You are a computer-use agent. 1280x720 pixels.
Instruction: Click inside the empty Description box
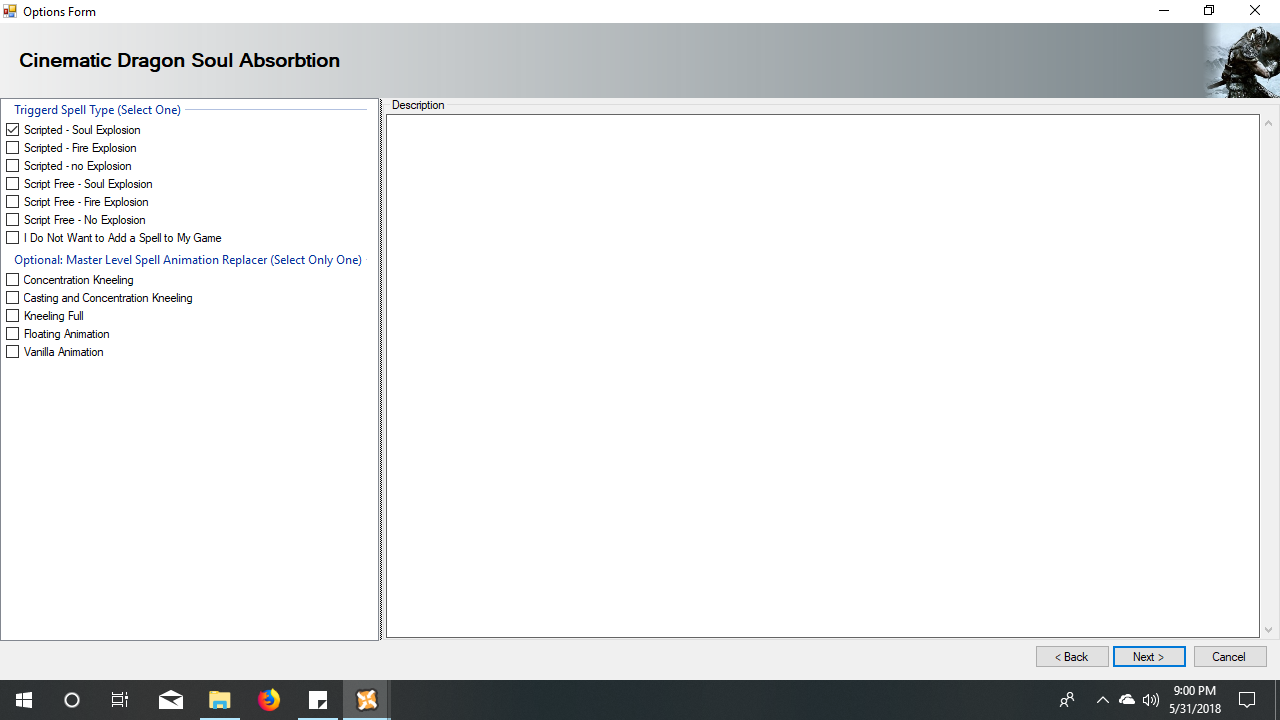pos(822,375)
